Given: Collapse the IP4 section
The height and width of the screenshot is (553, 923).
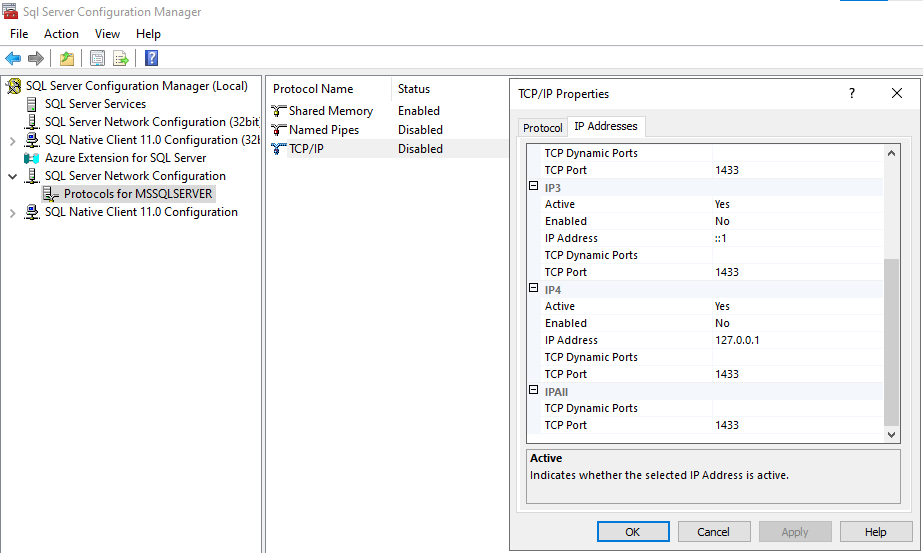Looking at the screenshot, I should [533, 288].
